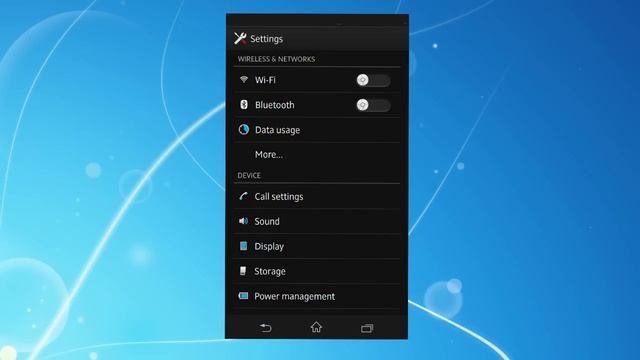Image resolution: width=640 pixels, height=360 pixels.
Task: Click the Power management battery icon
Action: point(243,296)
